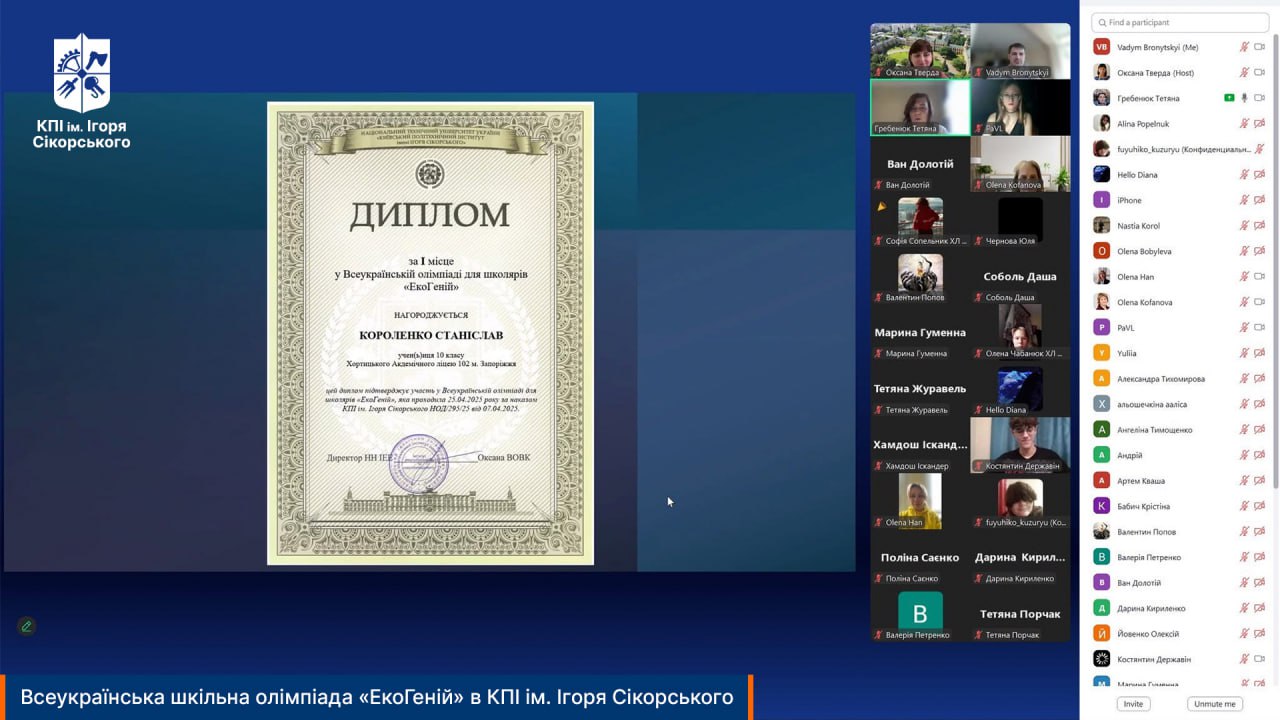Click the muted mic icon for Vadym Bronytskyi (Me)
The image size is (1280, 720).
(1245, 47)
